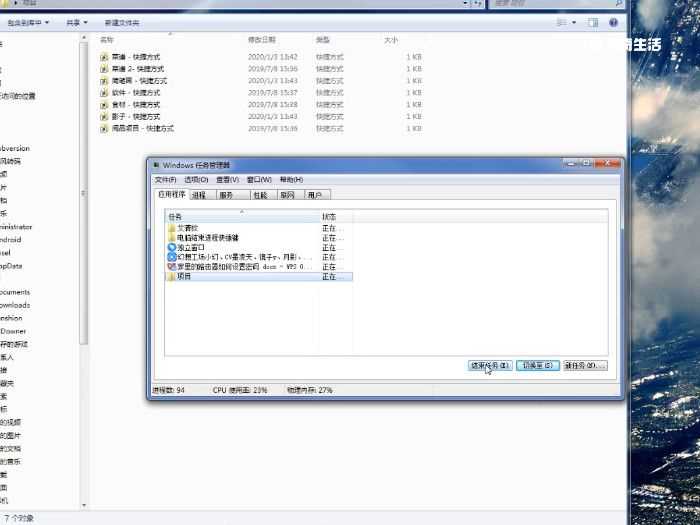Open the 共享 dropdown in Explorer toolbar
Viewport: 700px width, 525px height.
point(77,22)
